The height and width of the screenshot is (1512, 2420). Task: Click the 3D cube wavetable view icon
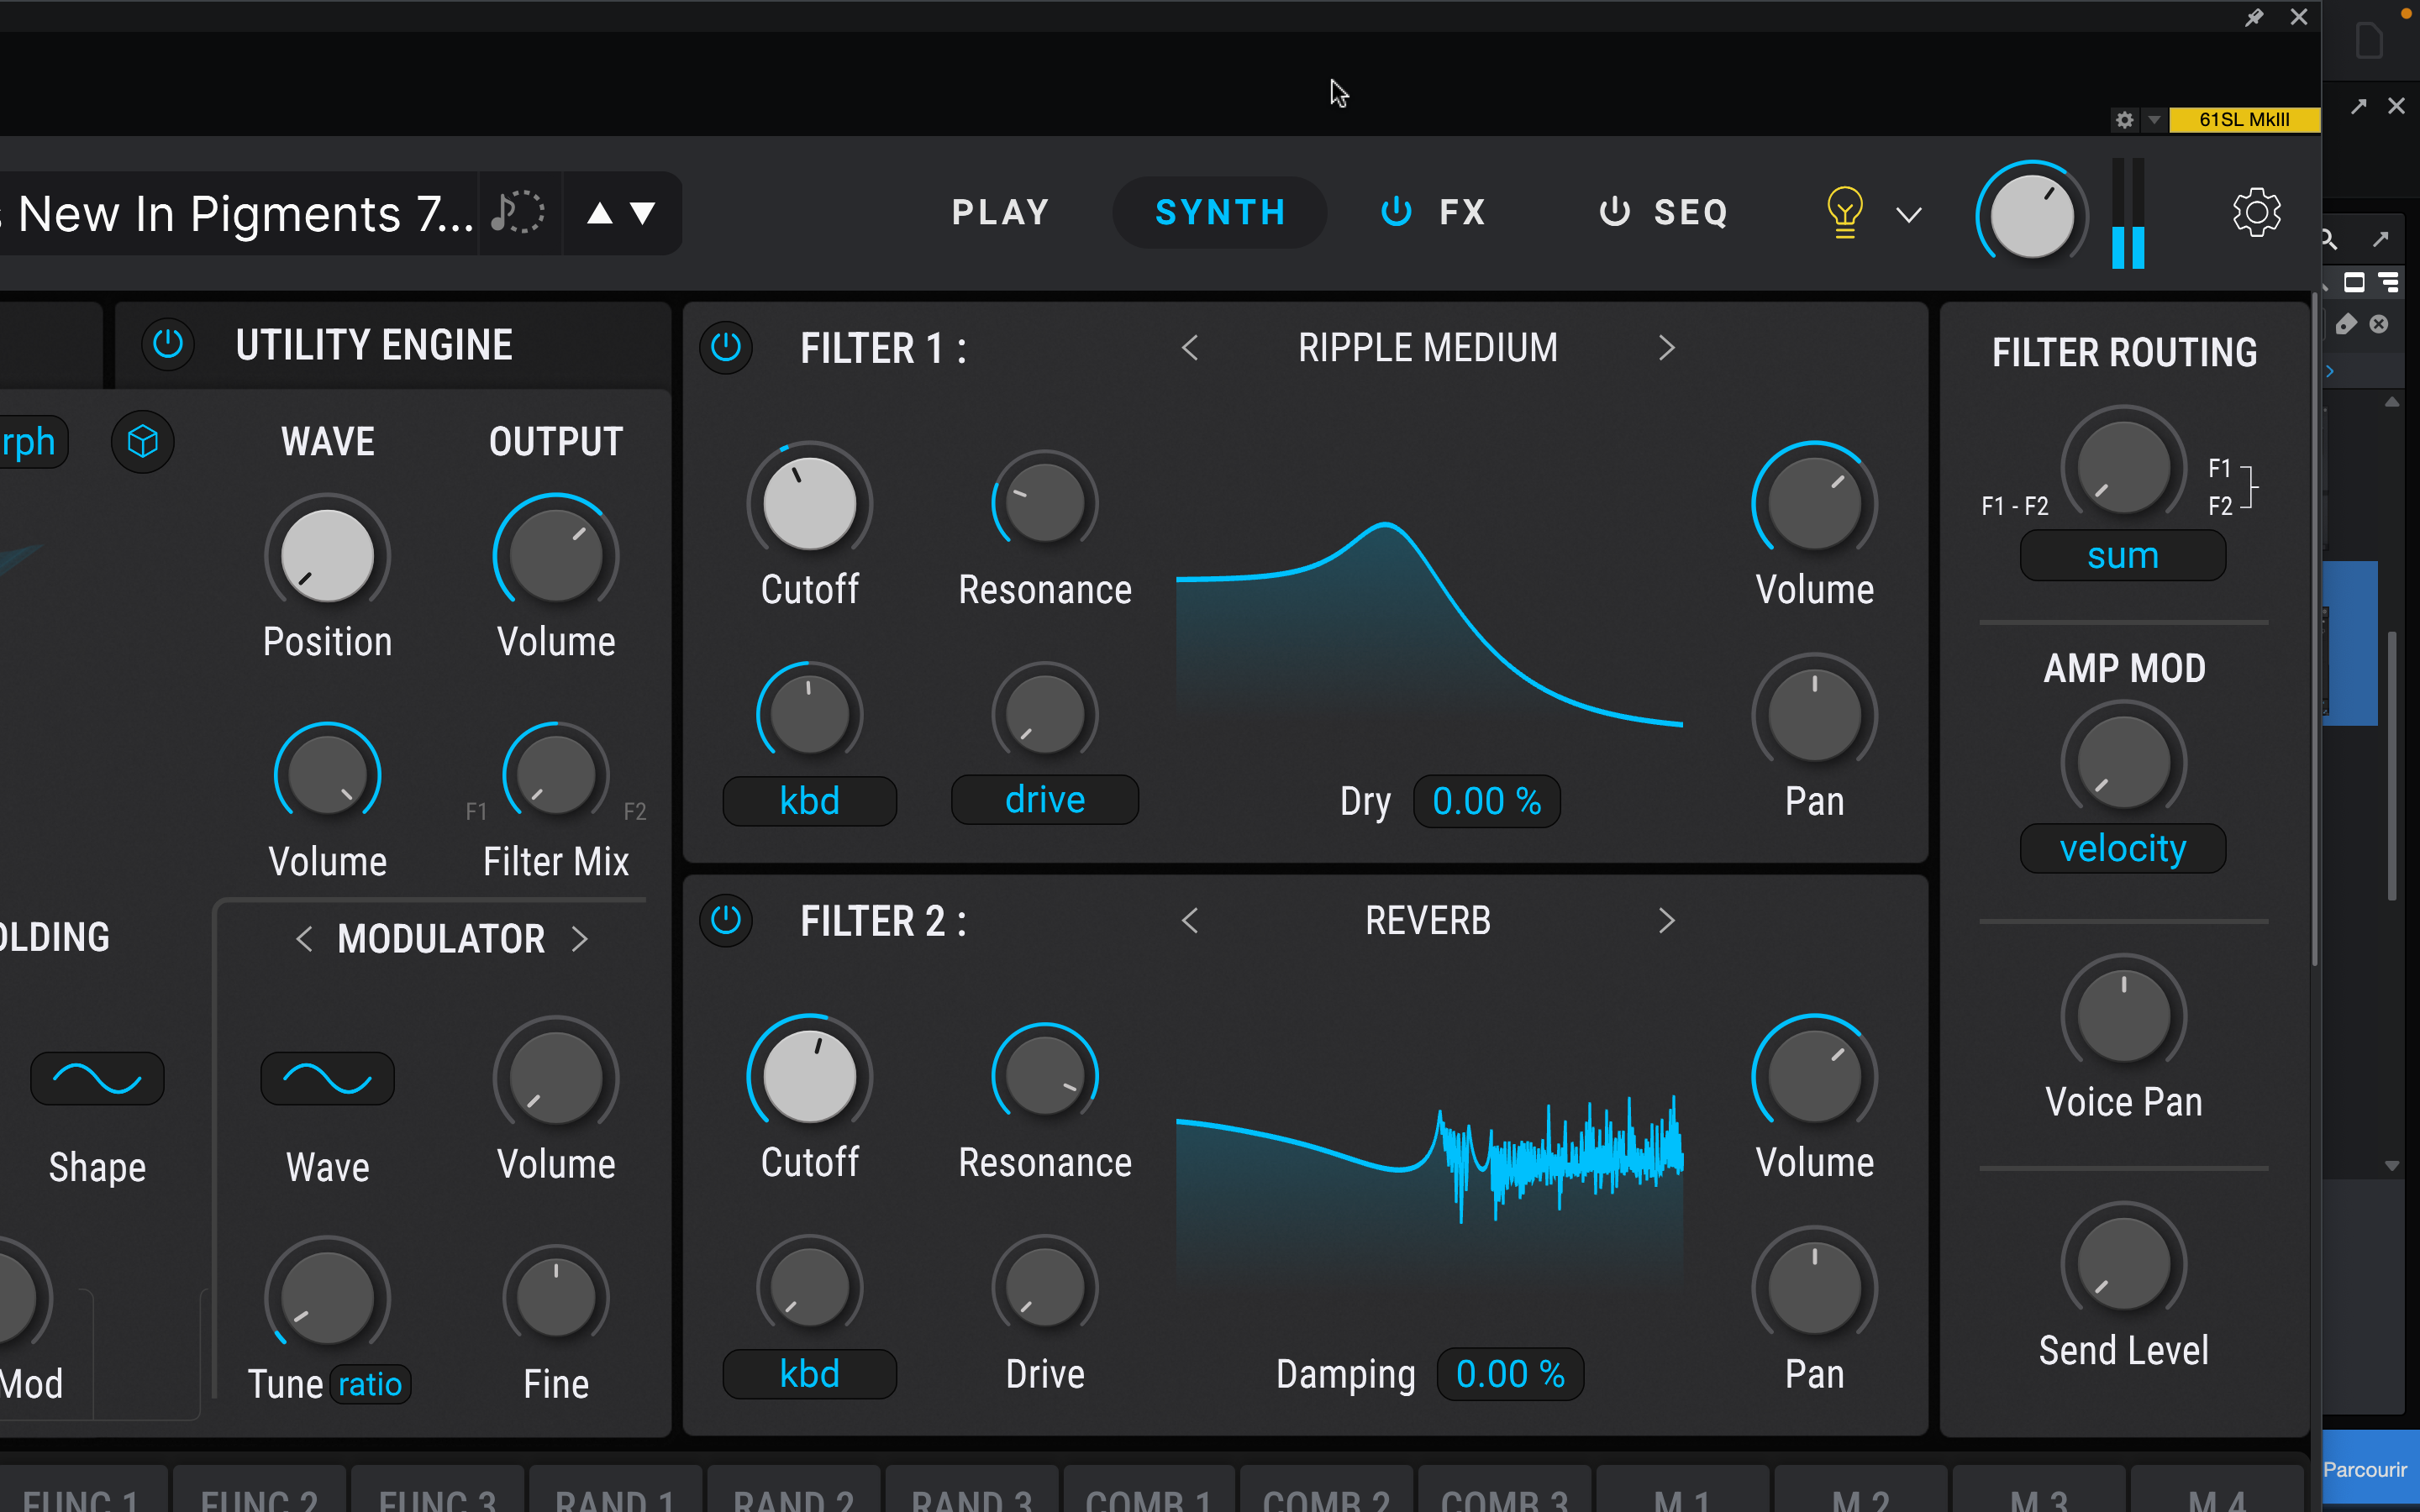pyautogui.click(x=143, y=441)
